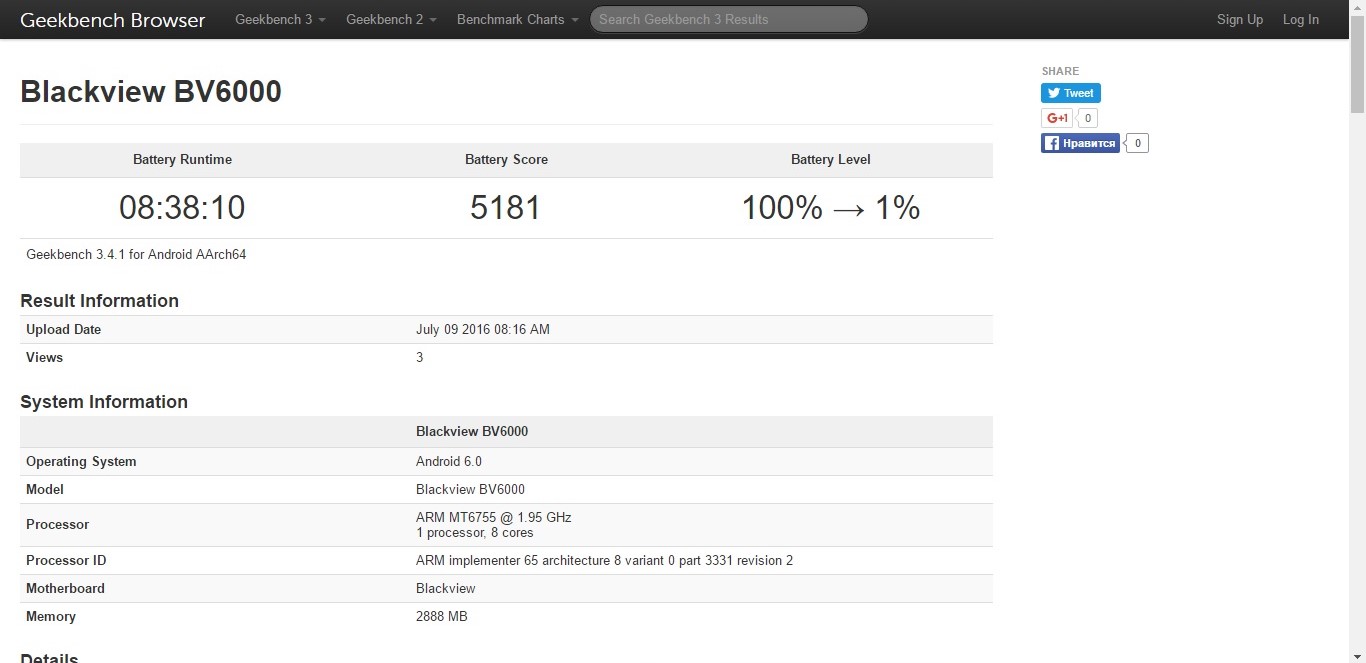Click the Battery Runtime column header
Image resolution: width=1366 pixels, height=663 pixels.
click(x=182, y=159)
